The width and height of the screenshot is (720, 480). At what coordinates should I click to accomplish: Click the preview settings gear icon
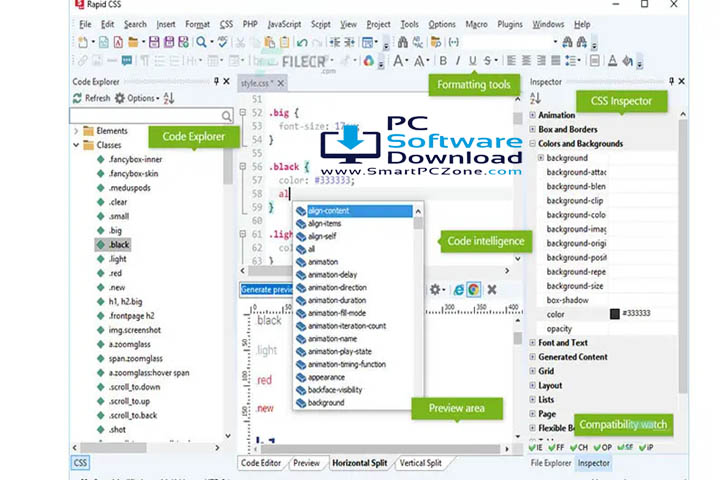(435, 289)
